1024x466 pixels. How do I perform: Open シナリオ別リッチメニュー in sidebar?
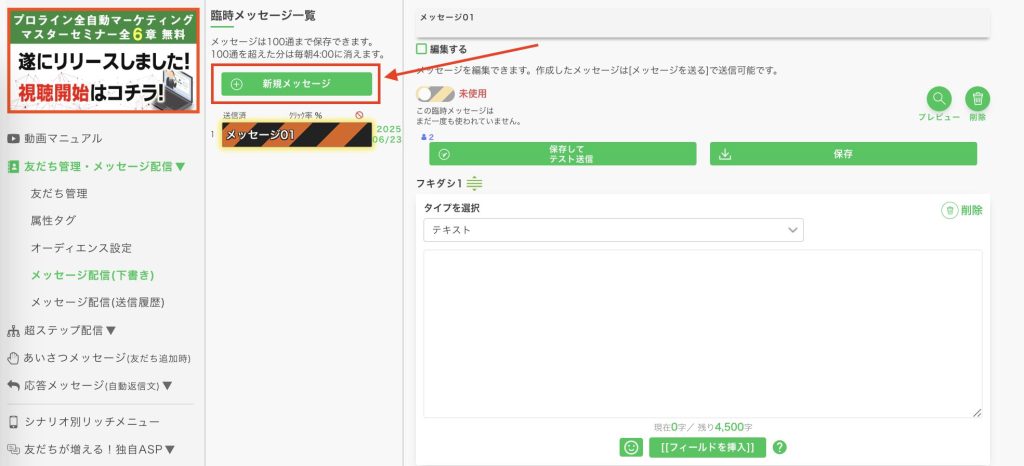point(91,422)
